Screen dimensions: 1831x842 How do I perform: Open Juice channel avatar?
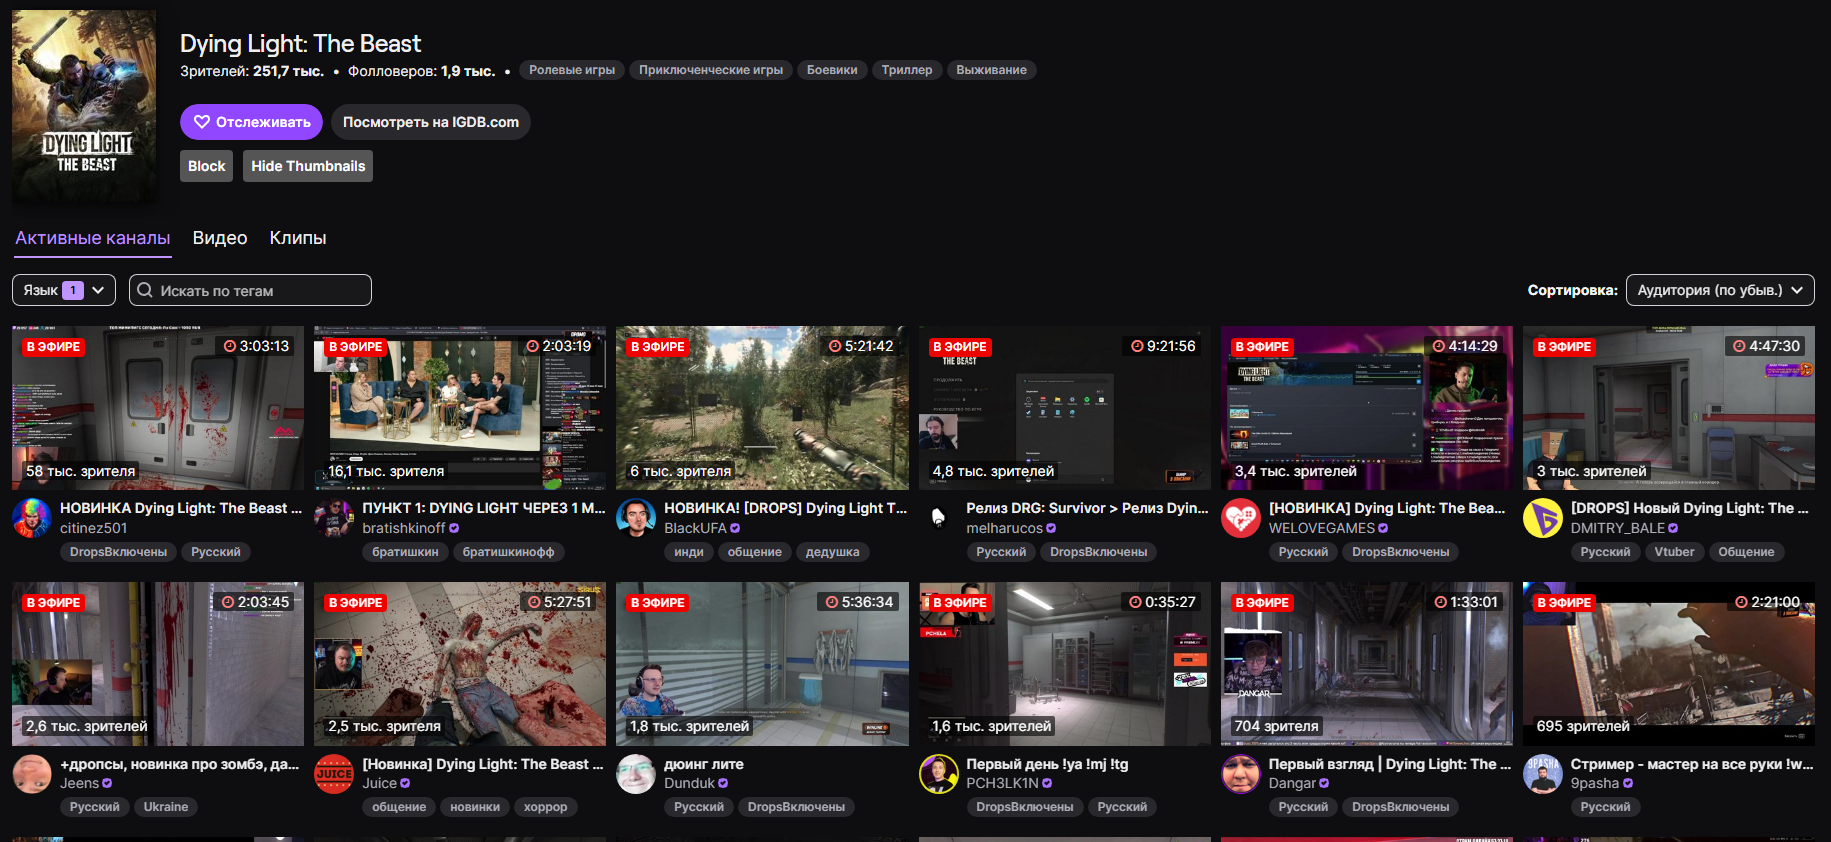[334, 774]
